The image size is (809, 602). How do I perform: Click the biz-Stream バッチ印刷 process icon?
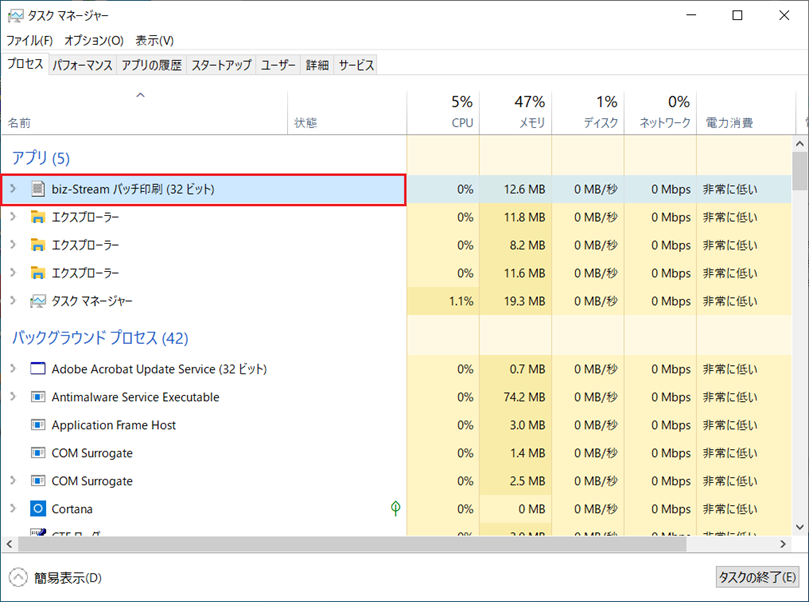click(x=38, y=189)
